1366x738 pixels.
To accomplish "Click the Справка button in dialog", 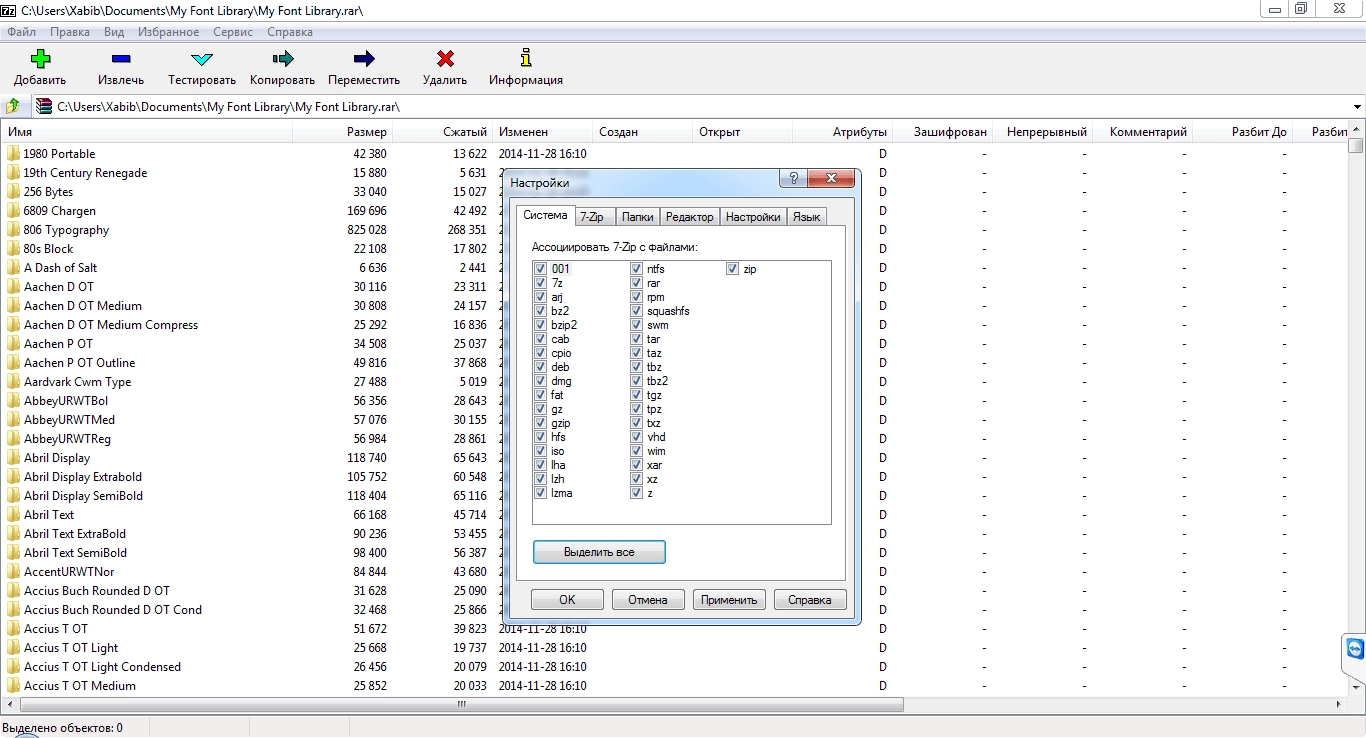I will [x=810, y=600].
